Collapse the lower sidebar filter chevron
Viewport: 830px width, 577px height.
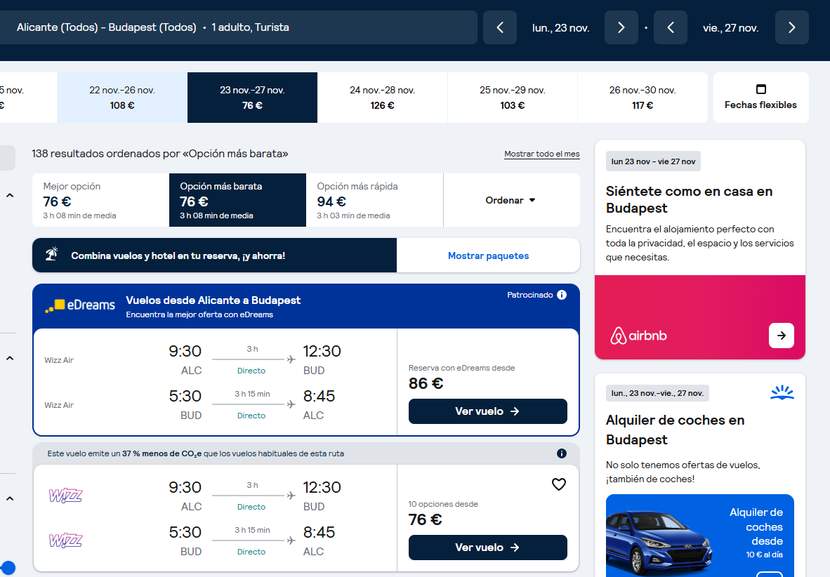(10, 499)
